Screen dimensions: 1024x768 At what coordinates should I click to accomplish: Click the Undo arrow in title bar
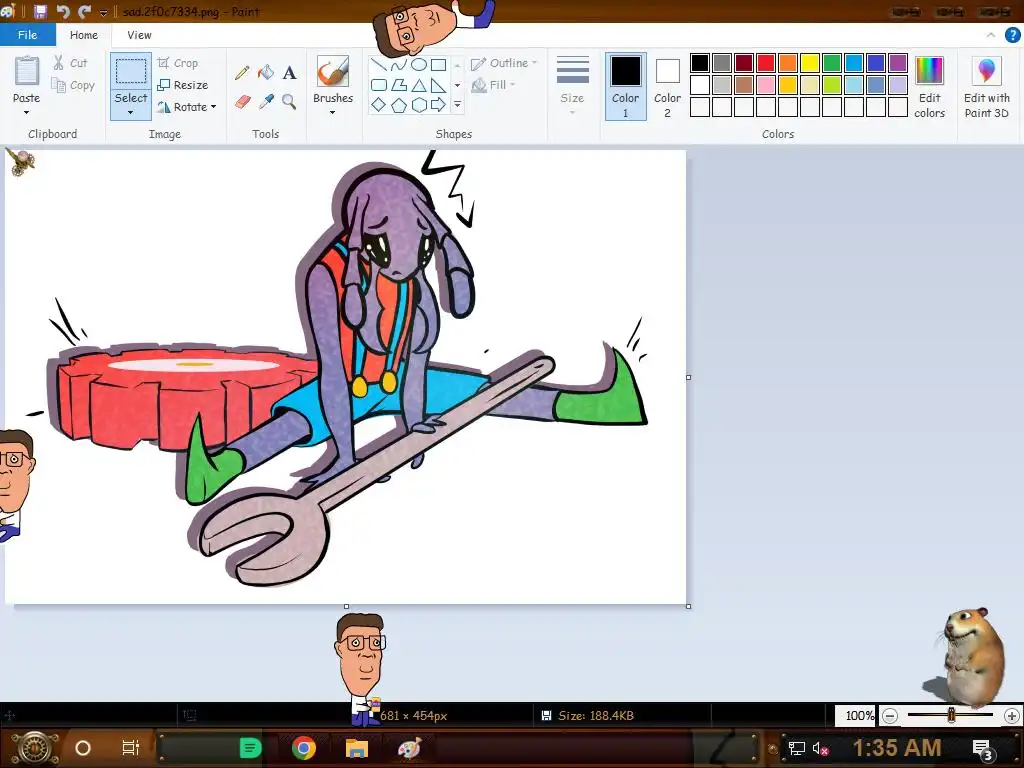tap(63, 11)
